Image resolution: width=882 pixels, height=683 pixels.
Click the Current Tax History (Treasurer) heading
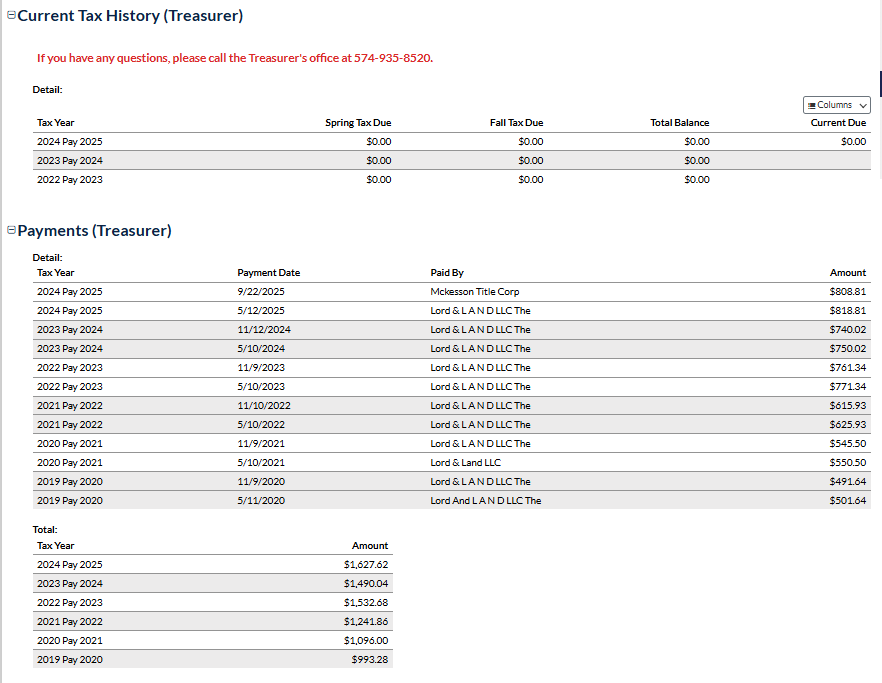[x=130, y=17]
